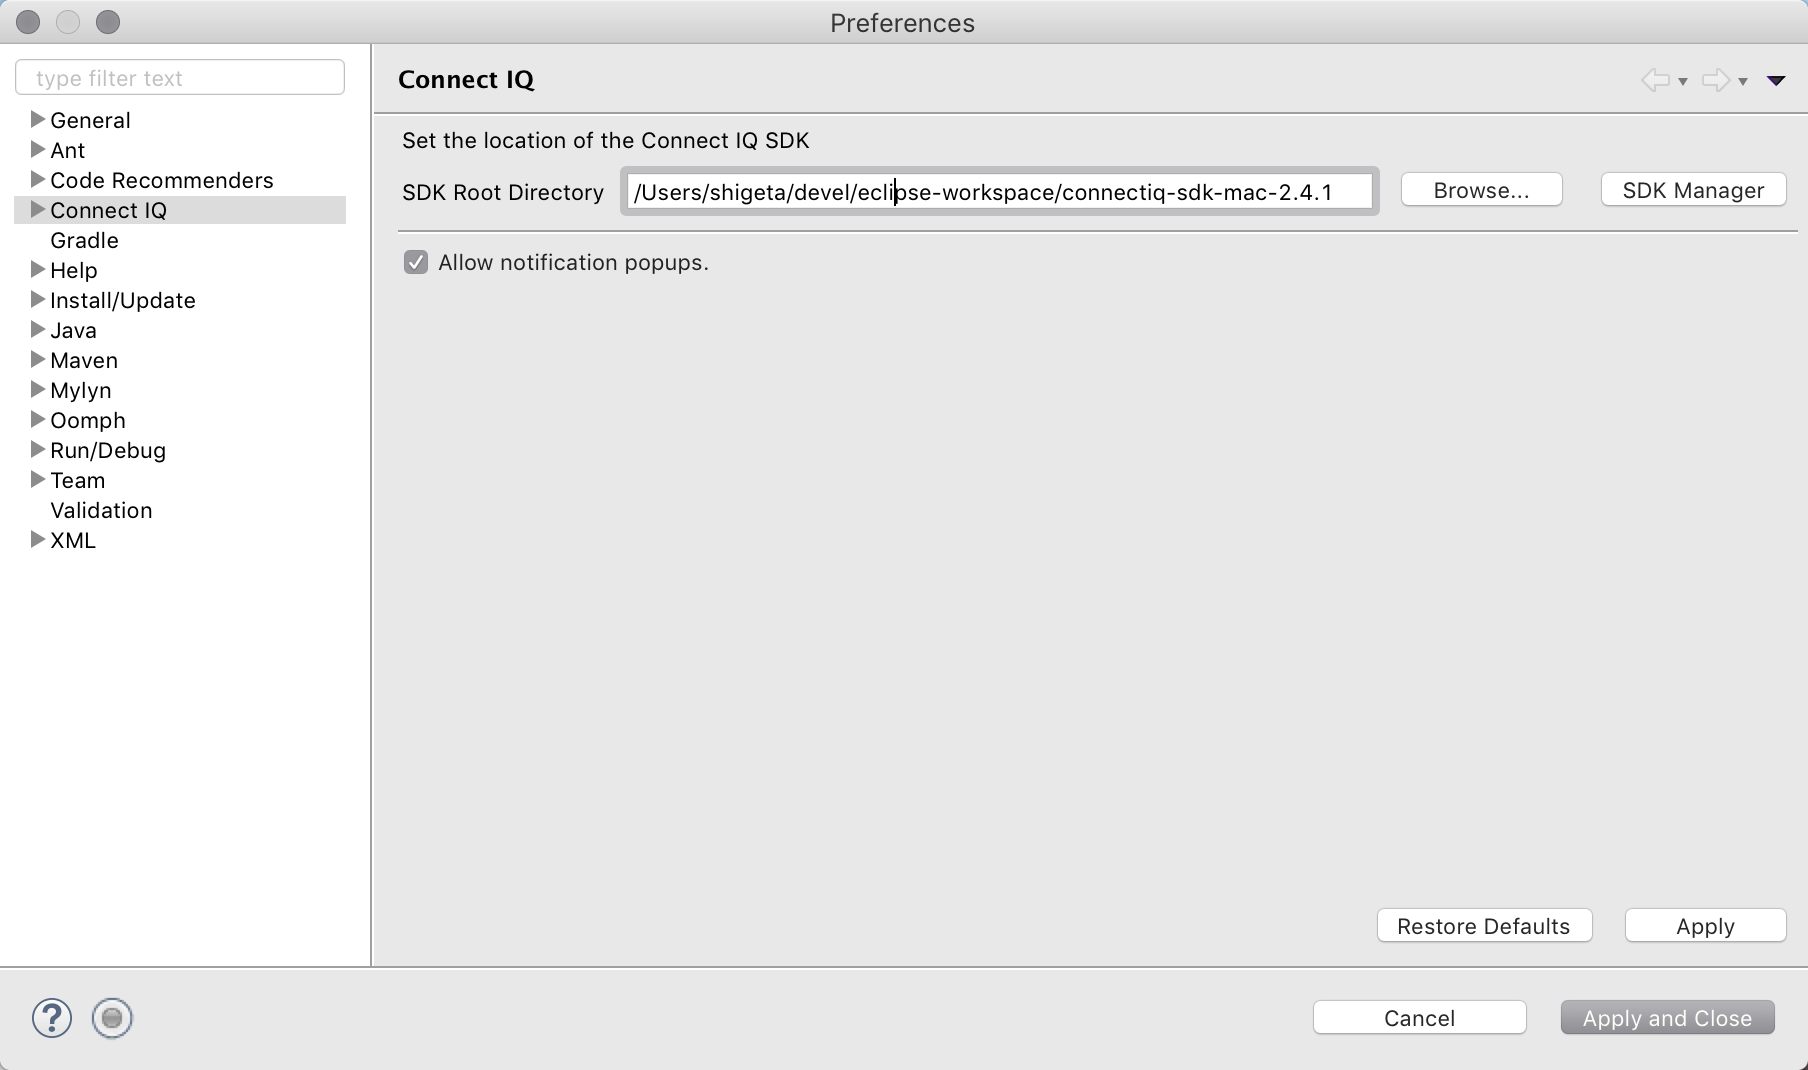The height and width of the screenshot is (1070, 1808).
Task: Click the SDK Root Directory text field
Action: [x=1000, y=191]
